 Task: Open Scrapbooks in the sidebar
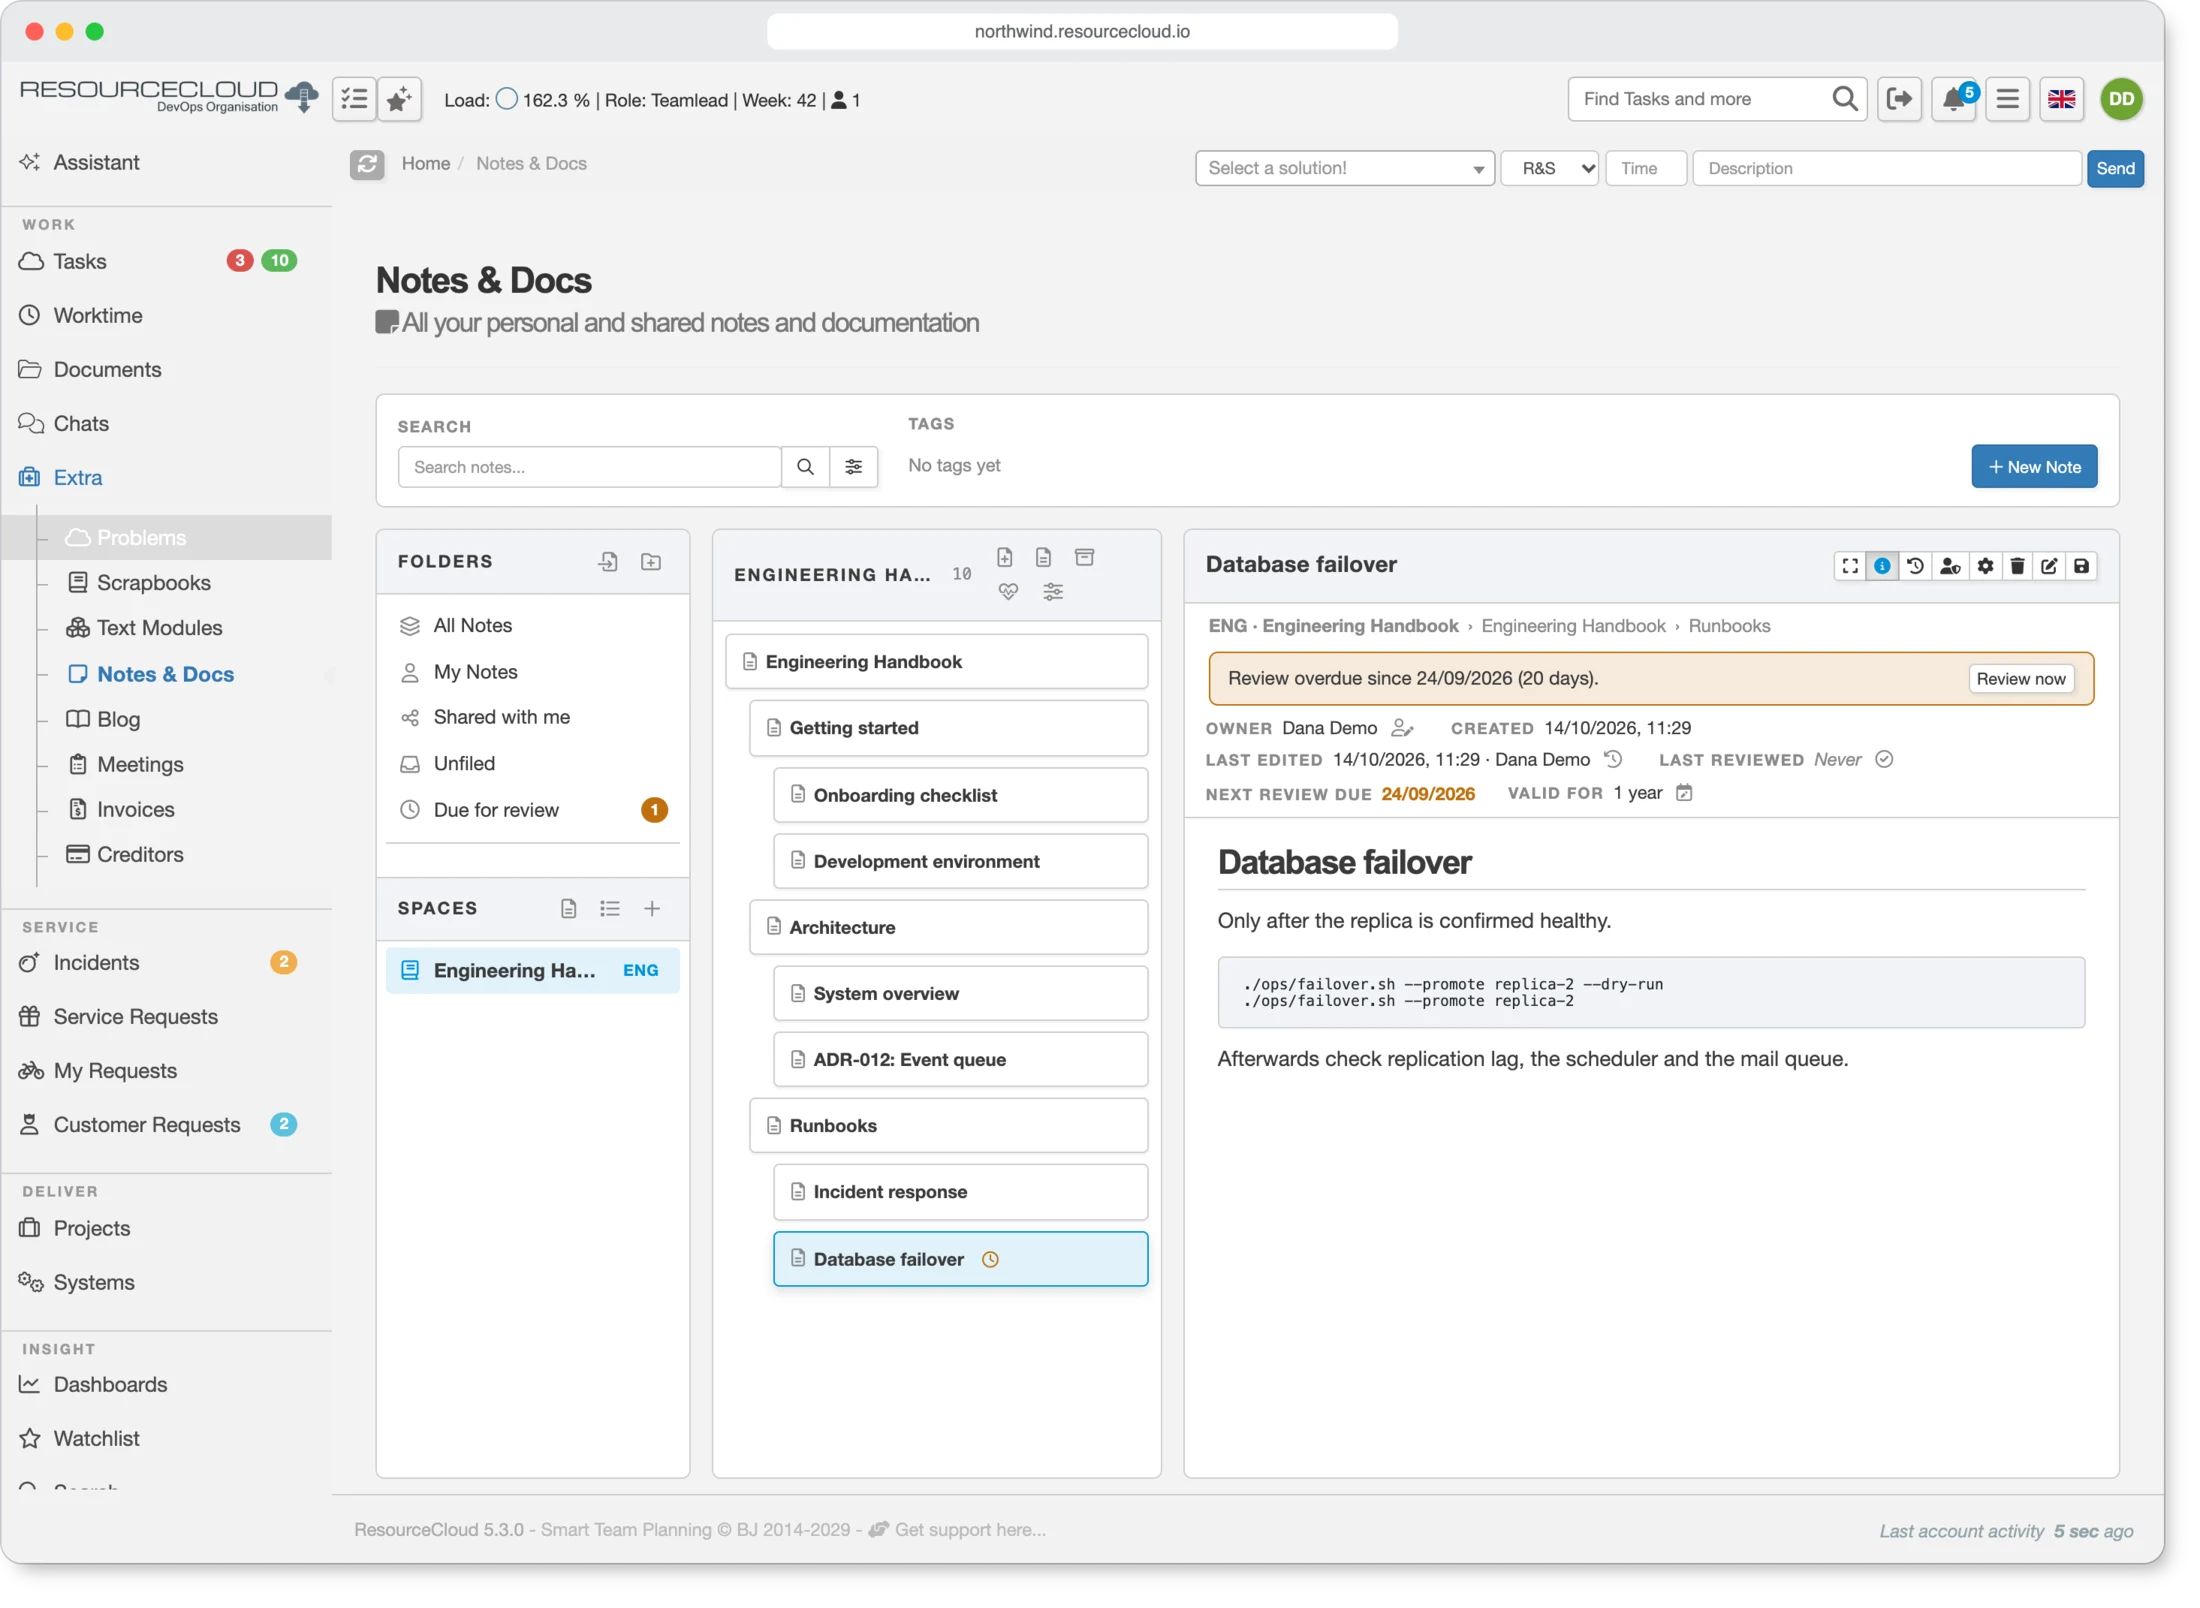click(x=153, y=582)
